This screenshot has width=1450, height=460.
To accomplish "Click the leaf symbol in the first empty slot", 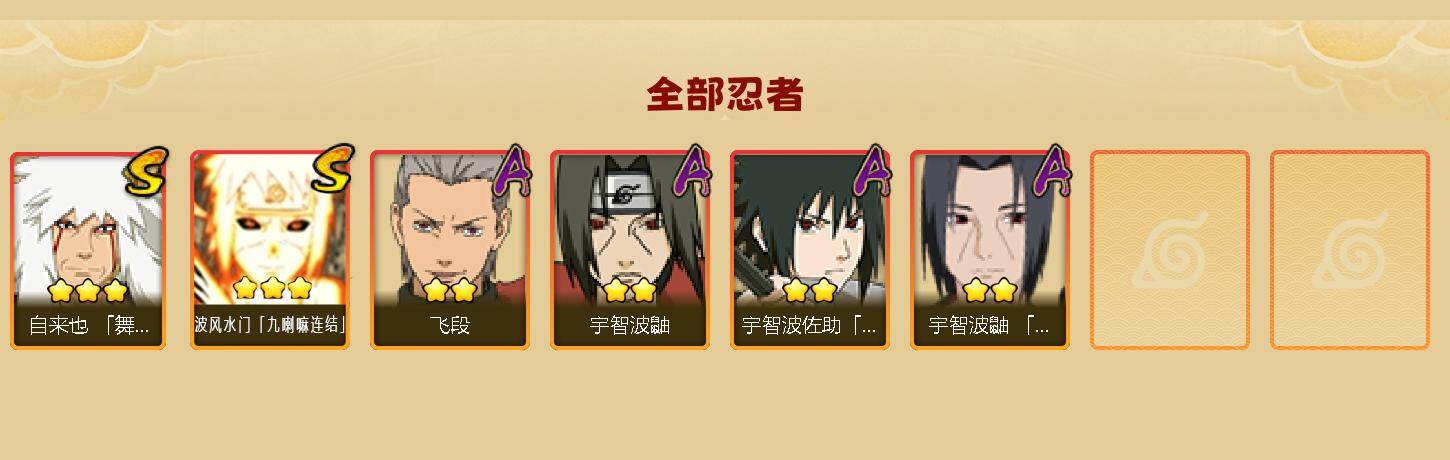I will [x=1170, y=249].
